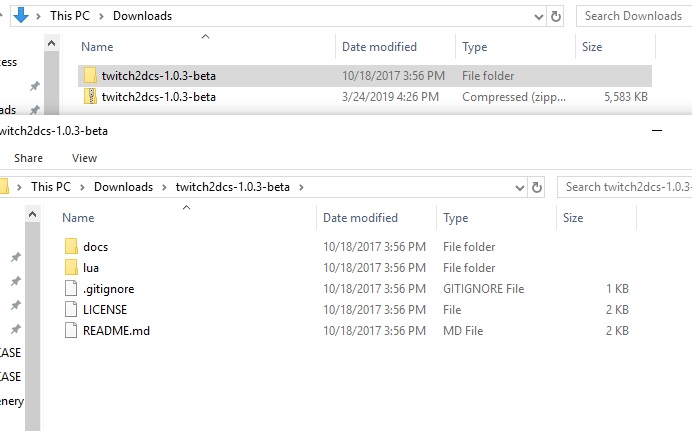Select the .gitignore file name

108,289
